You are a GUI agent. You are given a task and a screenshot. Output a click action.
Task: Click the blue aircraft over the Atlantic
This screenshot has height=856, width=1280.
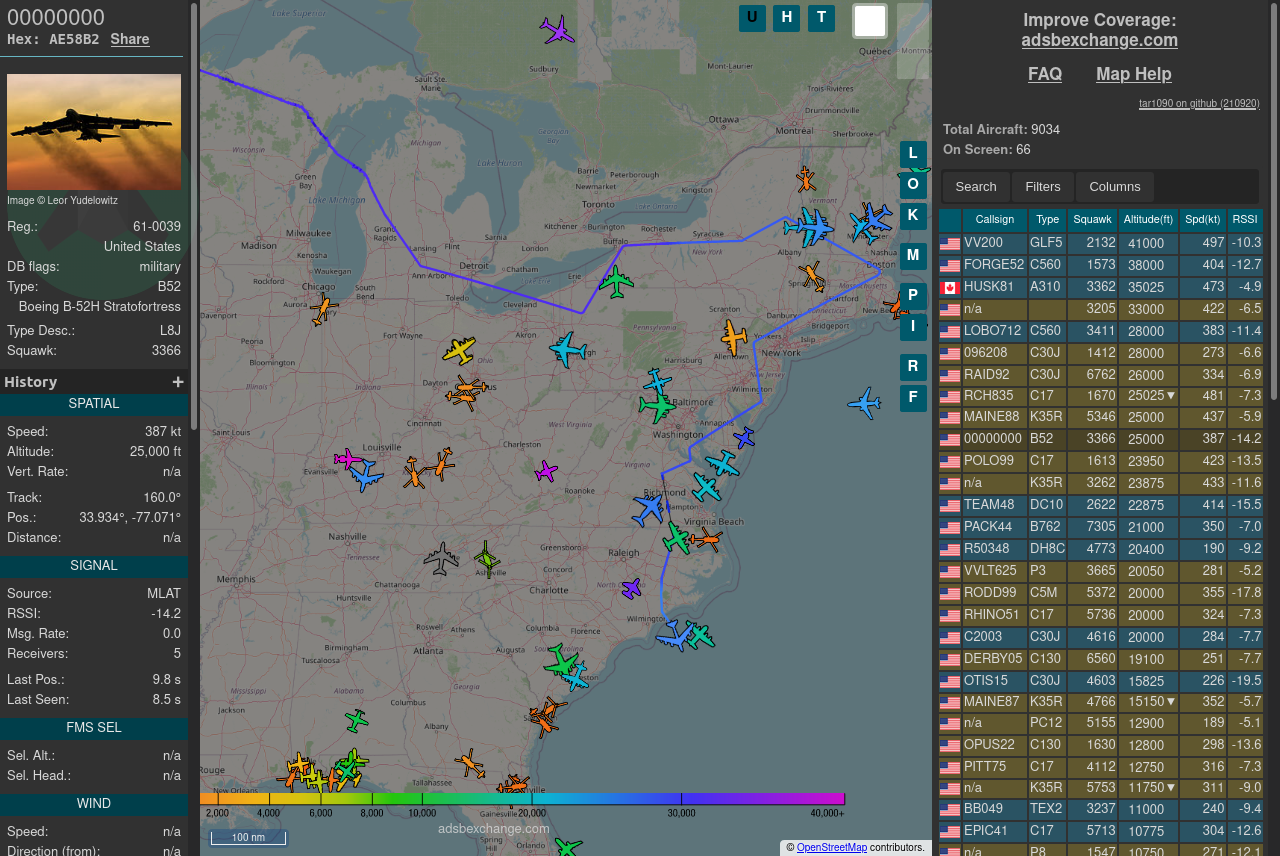click(864, 403)
